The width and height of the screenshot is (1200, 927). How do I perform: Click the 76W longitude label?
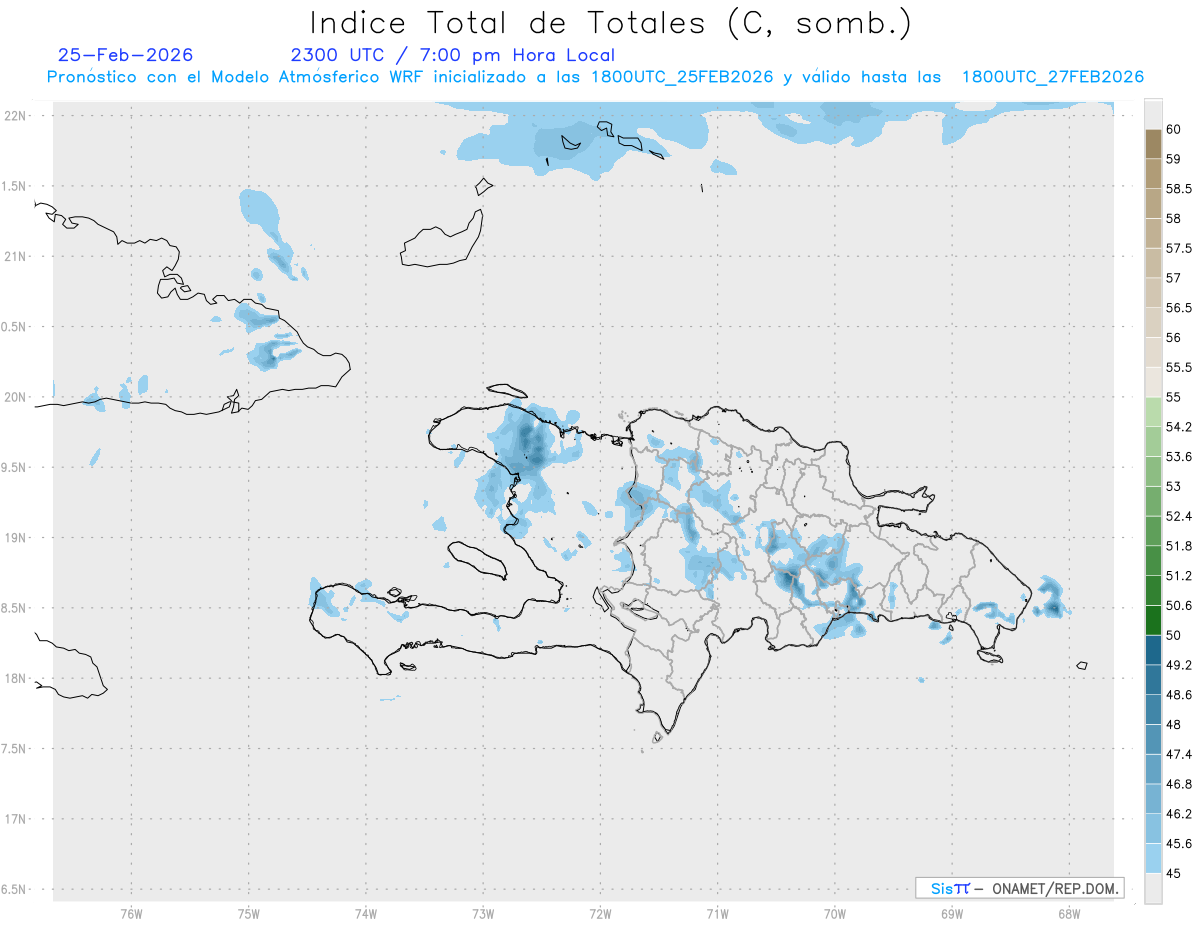pyautogui.click(x=131, y=913)
